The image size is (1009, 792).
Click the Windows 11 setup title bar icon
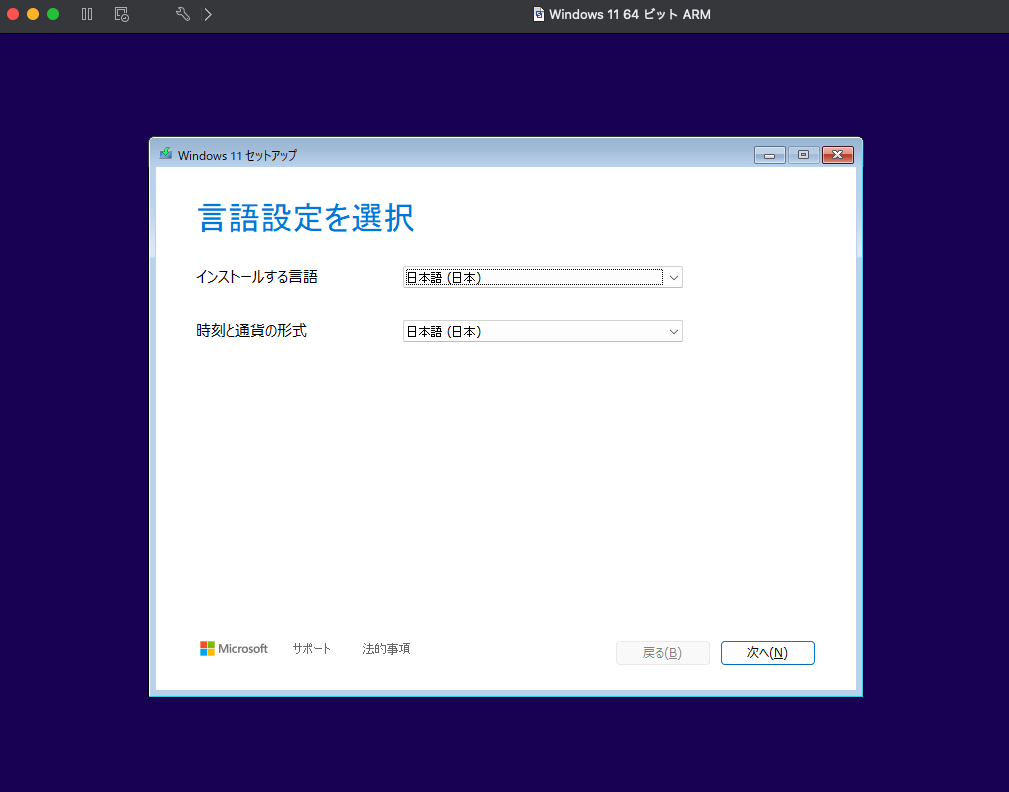[x=166, y=154]
